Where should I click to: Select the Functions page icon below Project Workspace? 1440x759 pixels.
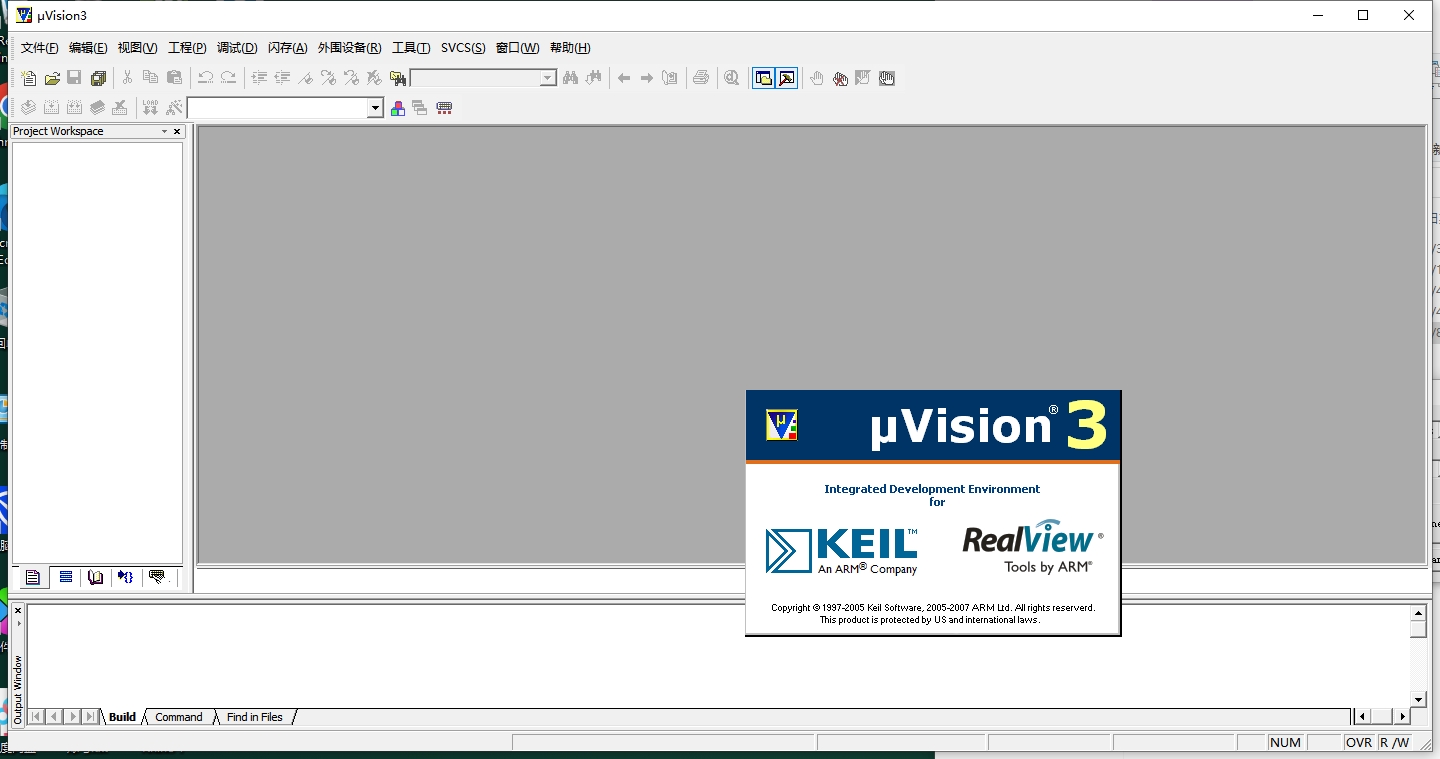[124, 577]
